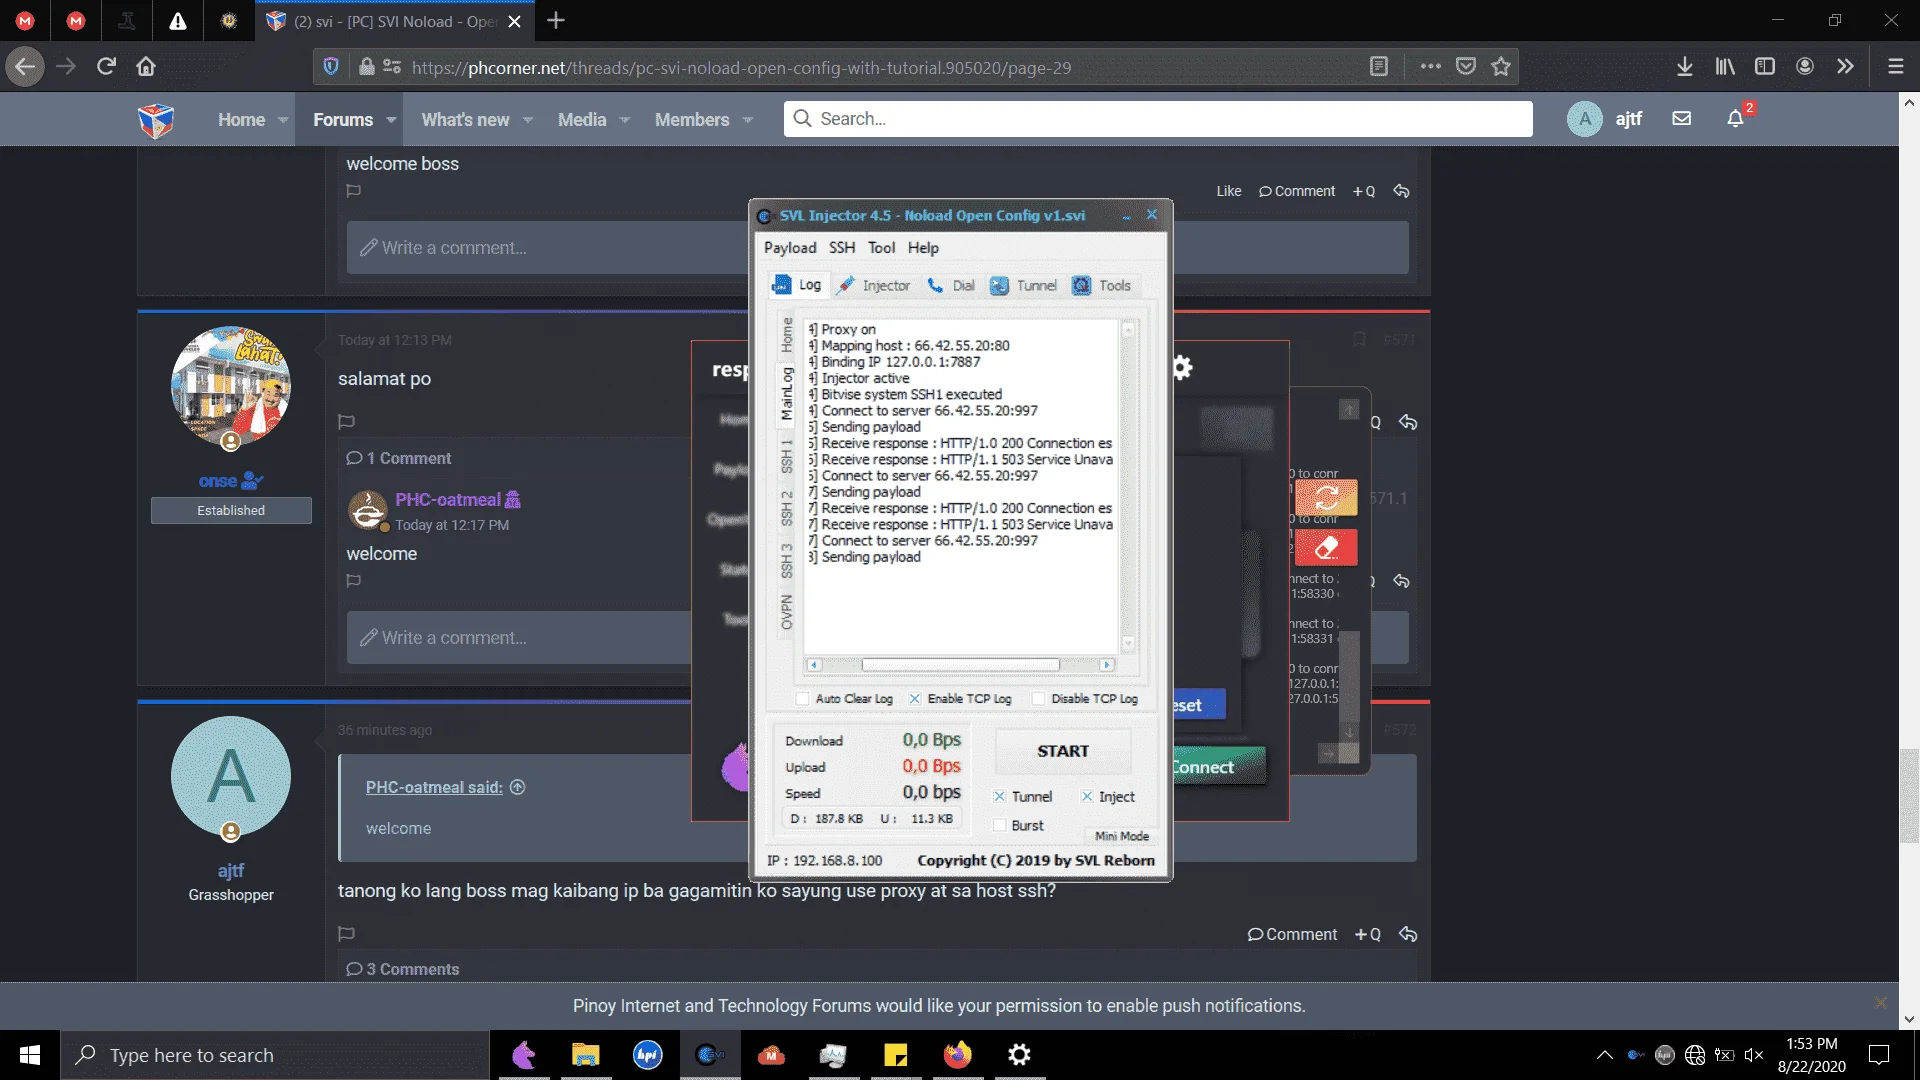Switch SVI Injector to Mini Mode
Viewport: 1920px width, 1080px height.
point(1121,836)
